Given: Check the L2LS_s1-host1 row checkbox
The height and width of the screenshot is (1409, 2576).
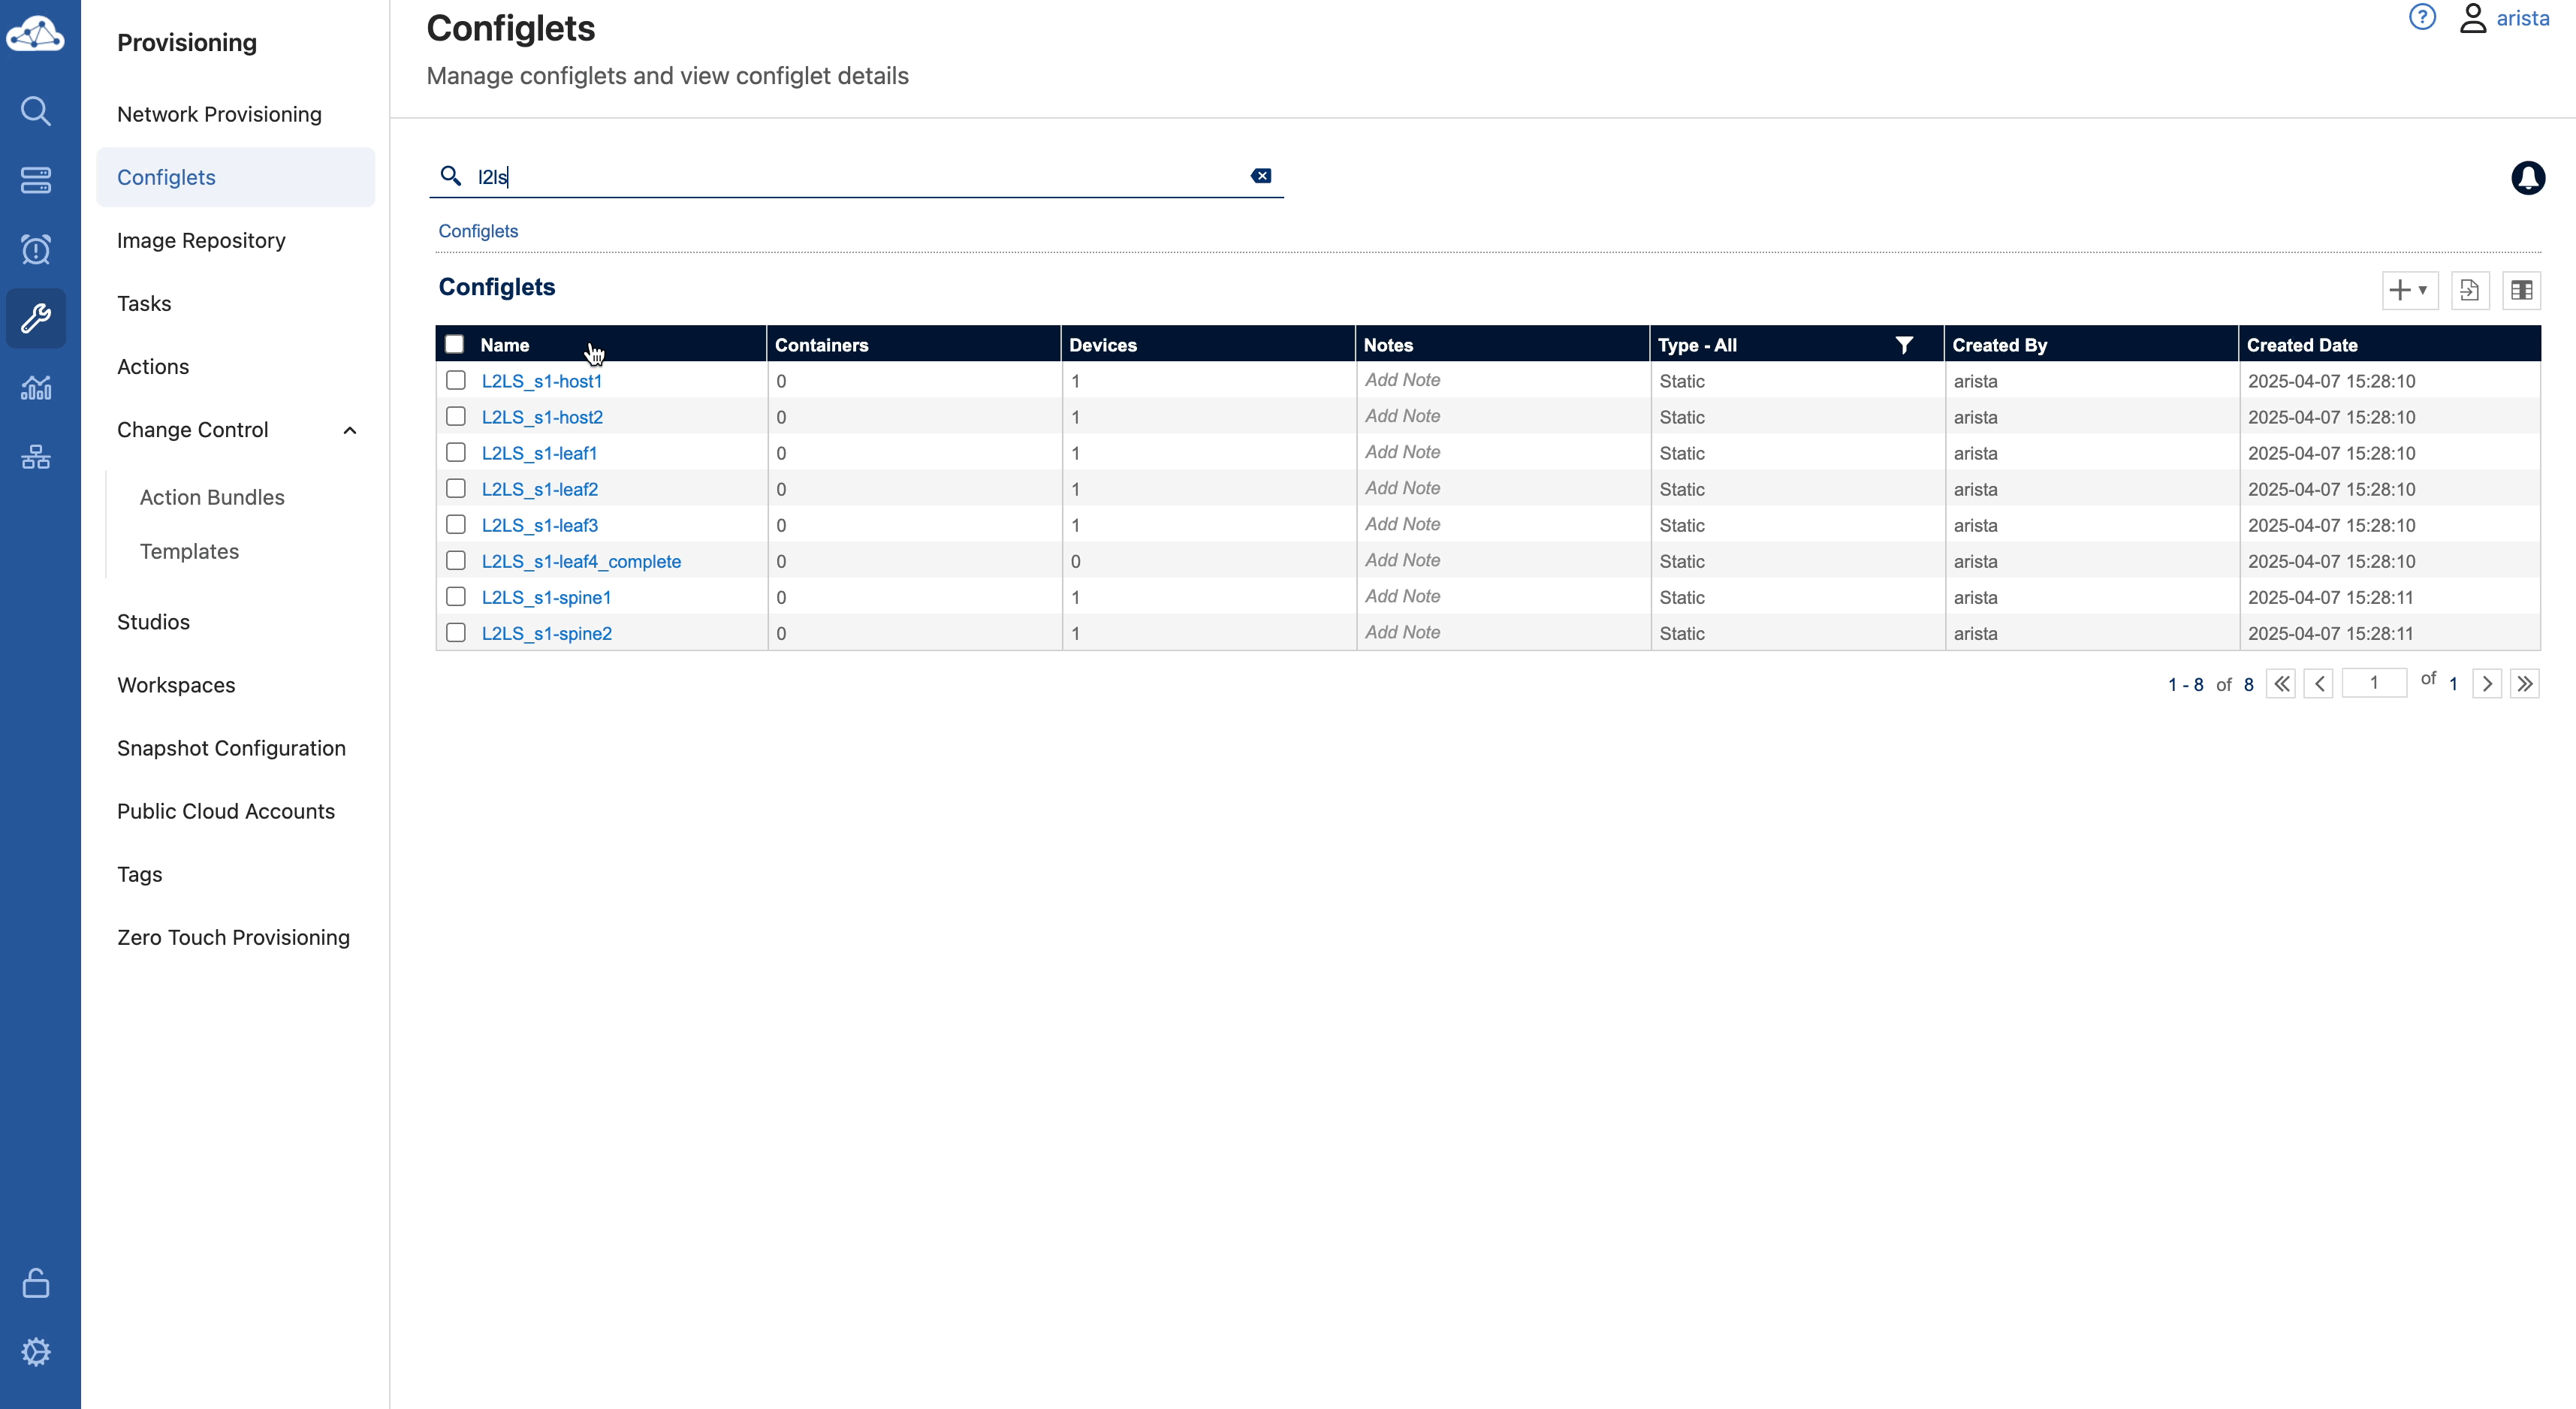Looking at the screenshot, I should click(456, 380).
